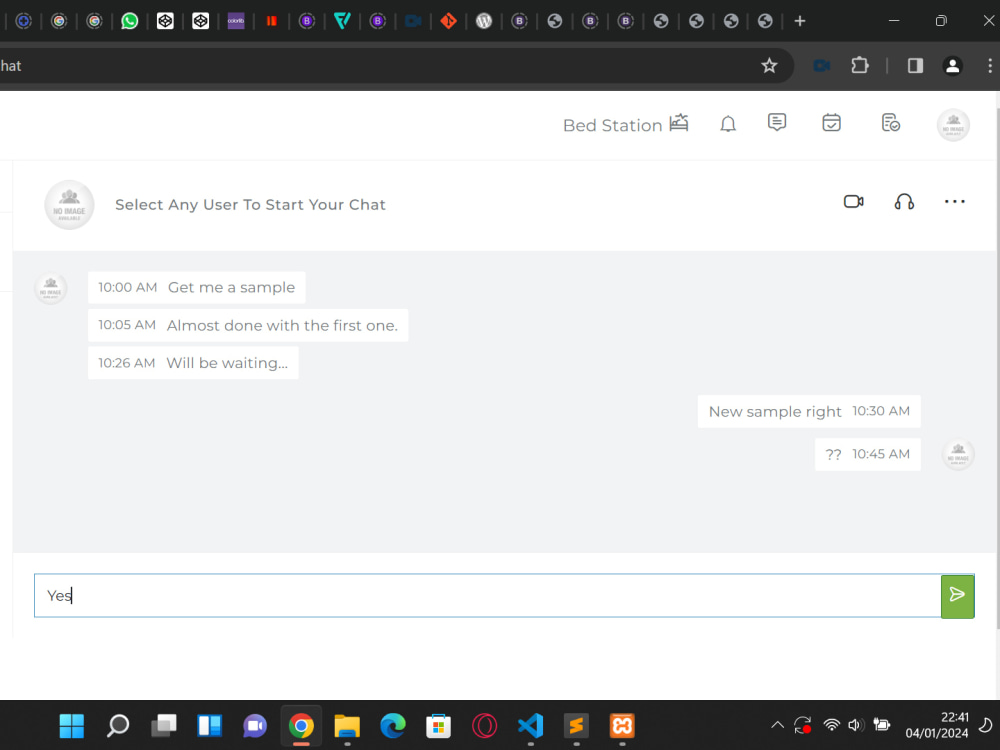Image resolution: width=1000 pixels, height=750 pixels.
Task: Toggle the Chrome side panel
Action: coord(915,66)
